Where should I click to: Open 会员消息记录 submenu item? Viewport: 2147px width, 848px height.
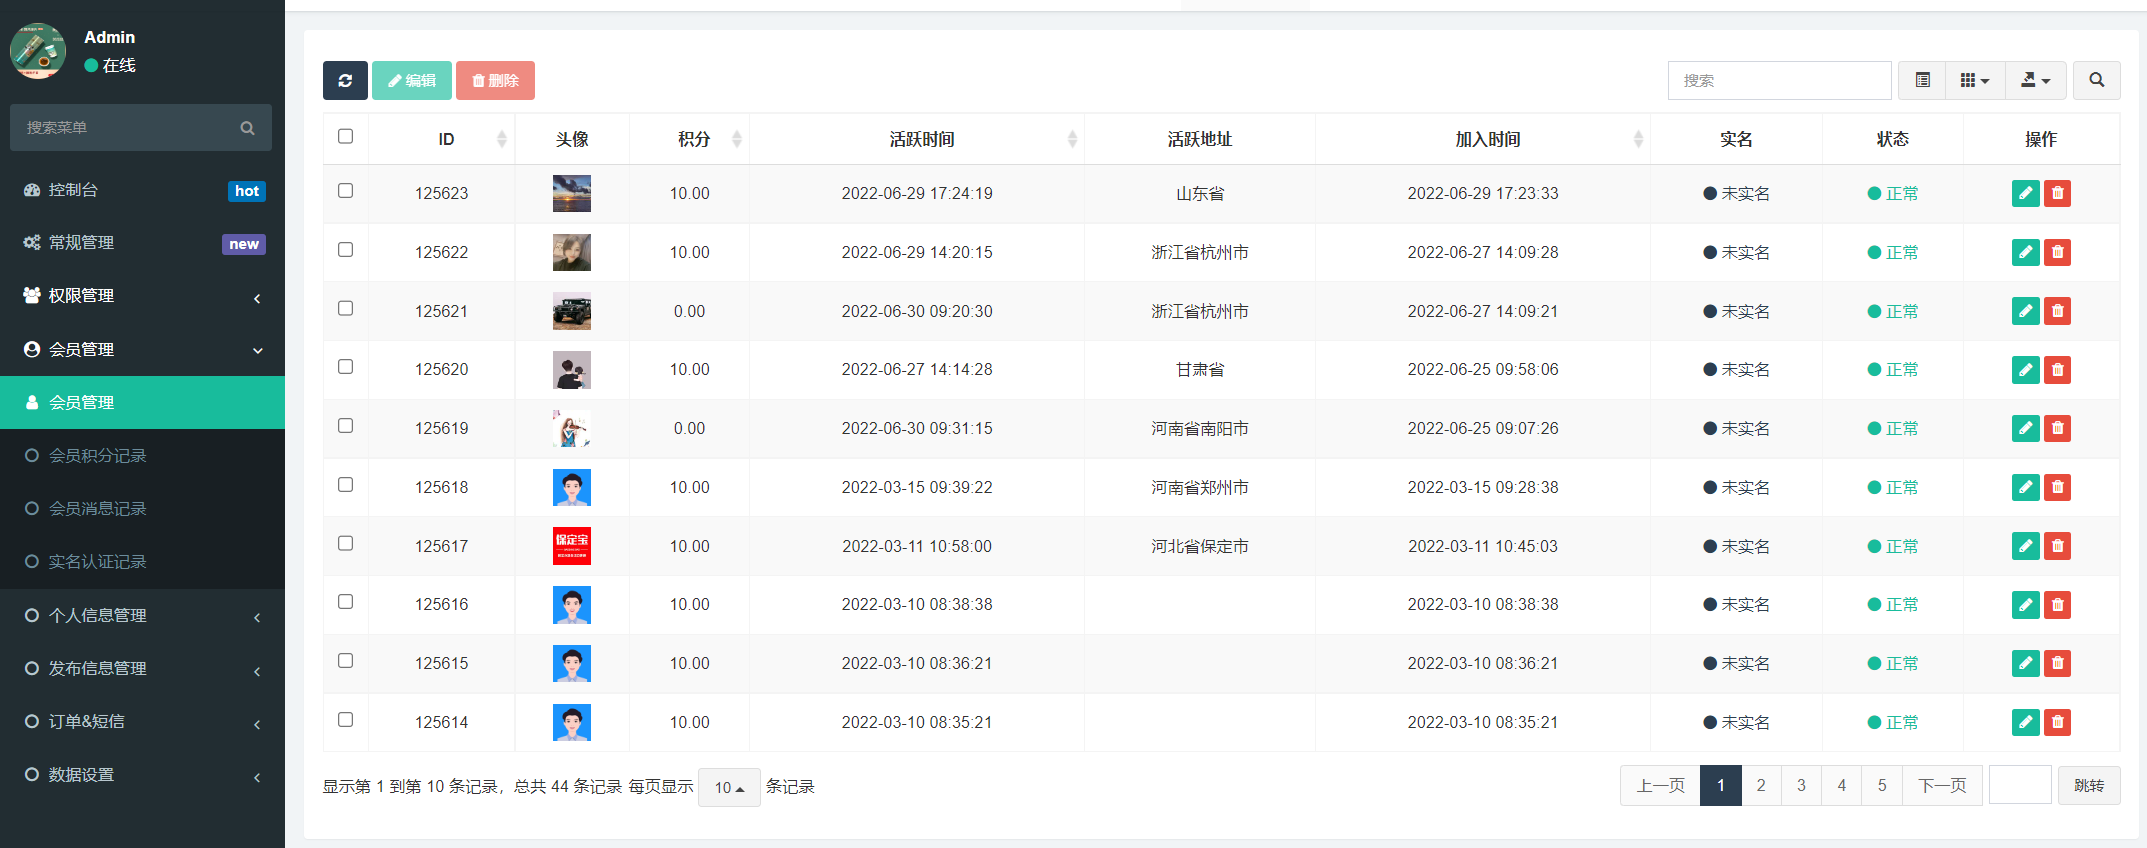click(142, 508)
